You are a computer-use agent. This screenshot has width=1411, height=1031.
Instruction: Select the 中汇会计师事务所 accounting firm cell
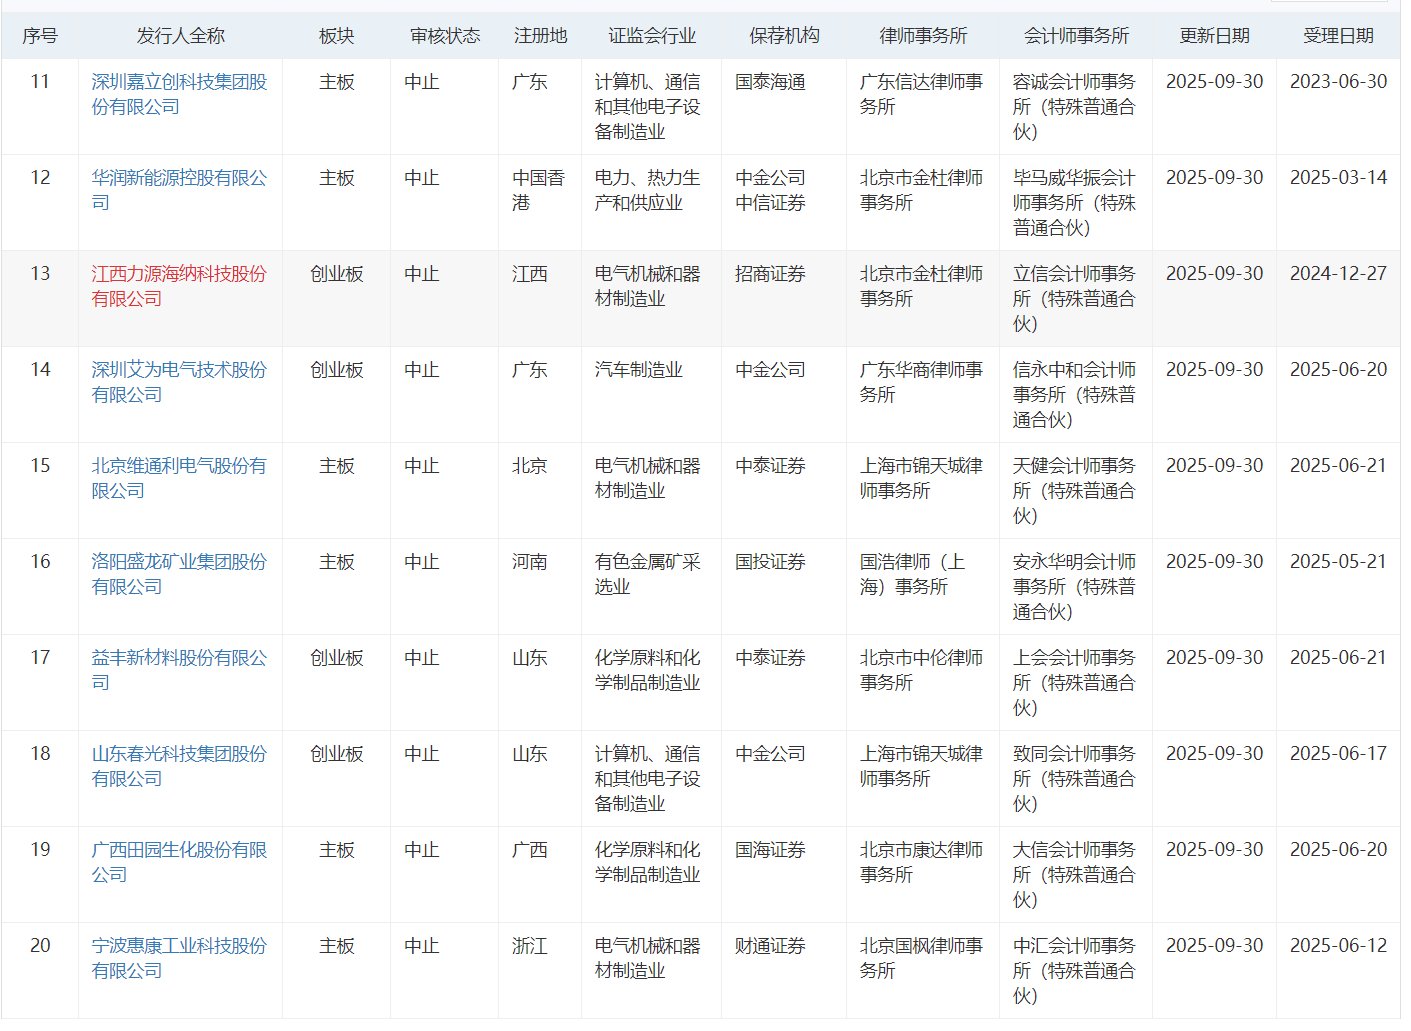[x=1075, y=971]
